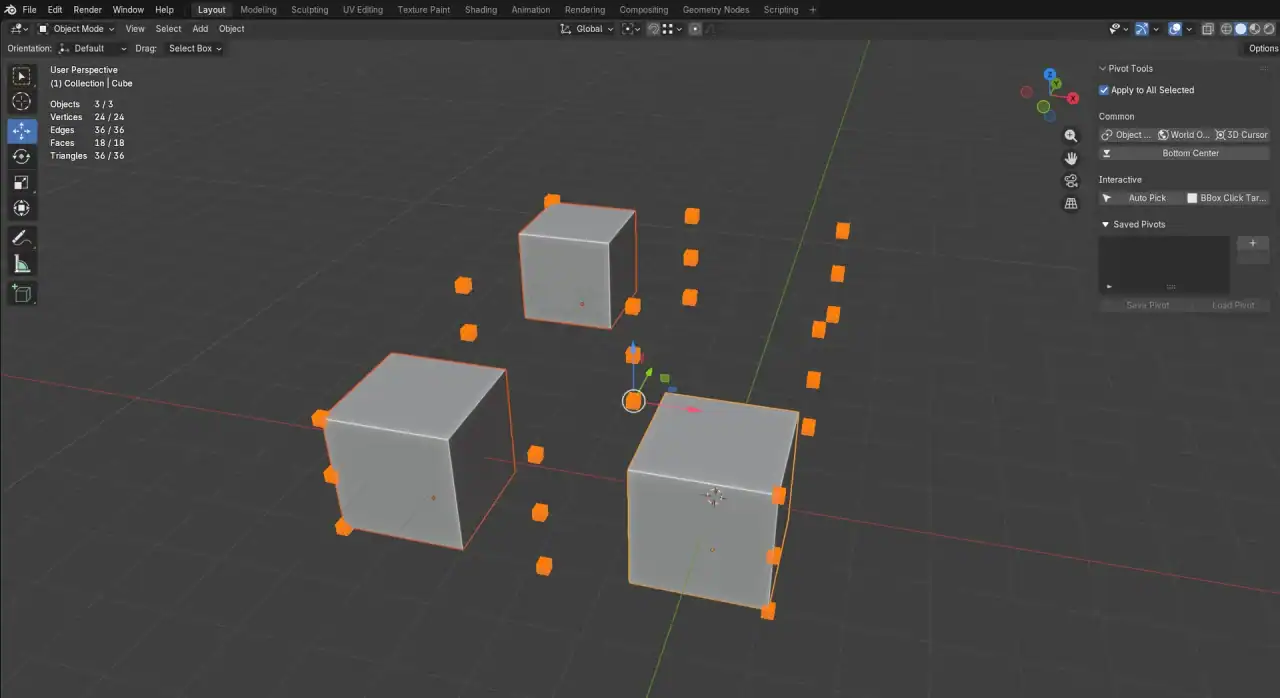Collapse the Saved Pivots section
This screenshot has width=1280, height=698.
coord(1105,225)
